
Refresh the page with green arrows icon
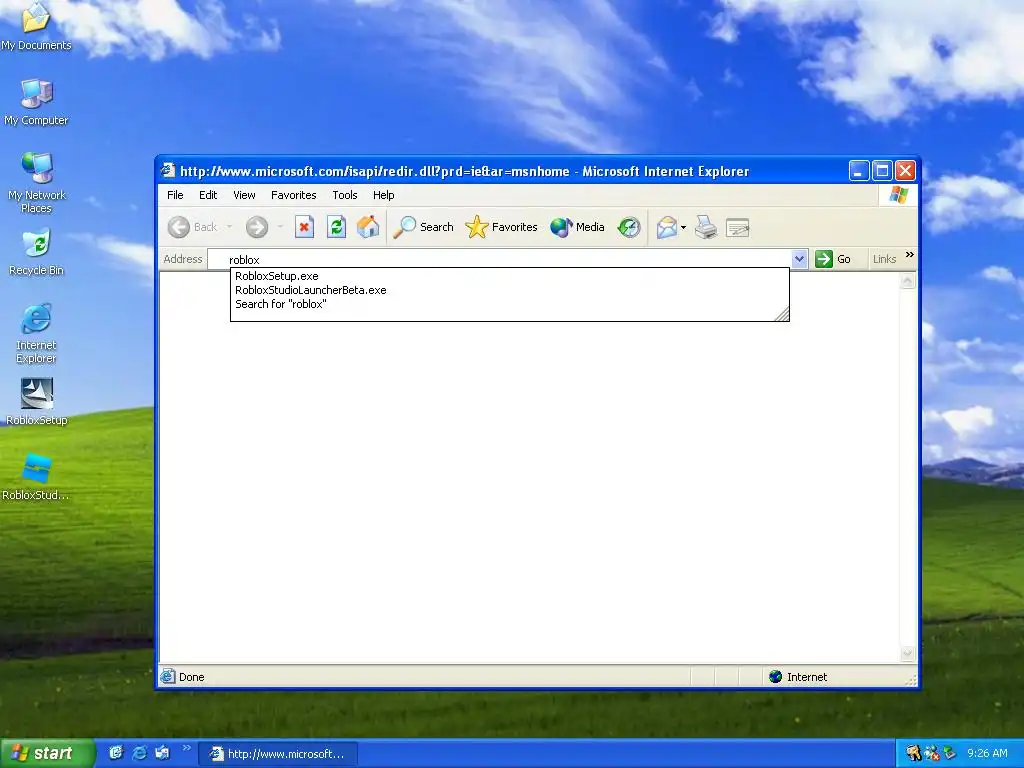336,227
